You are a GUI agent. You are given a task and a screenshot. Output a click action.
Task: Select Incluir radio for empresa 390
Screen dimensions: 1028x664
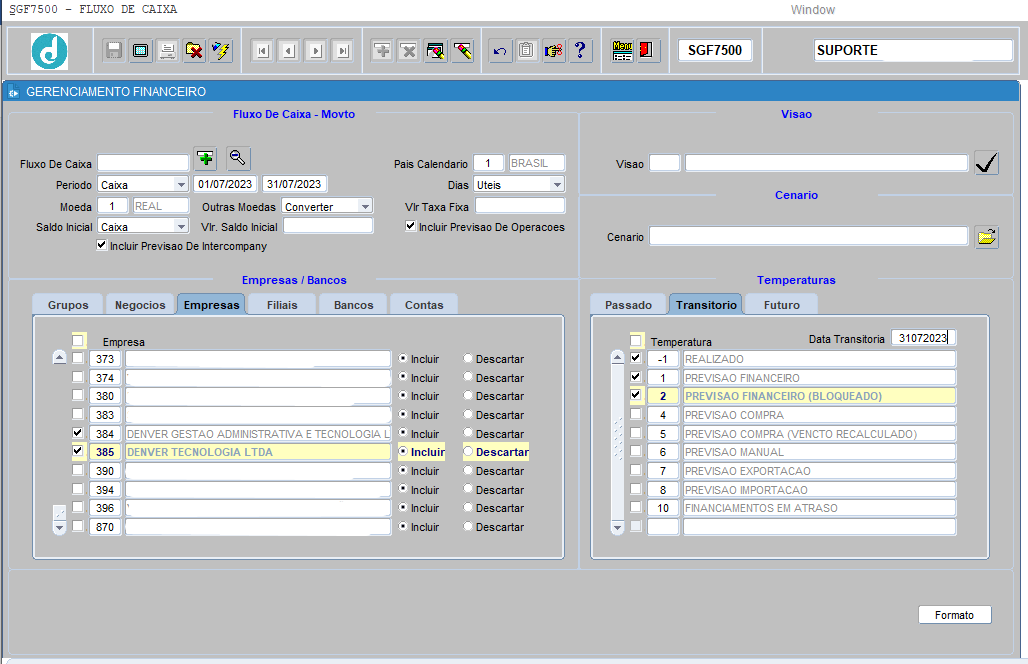[403, 470]
